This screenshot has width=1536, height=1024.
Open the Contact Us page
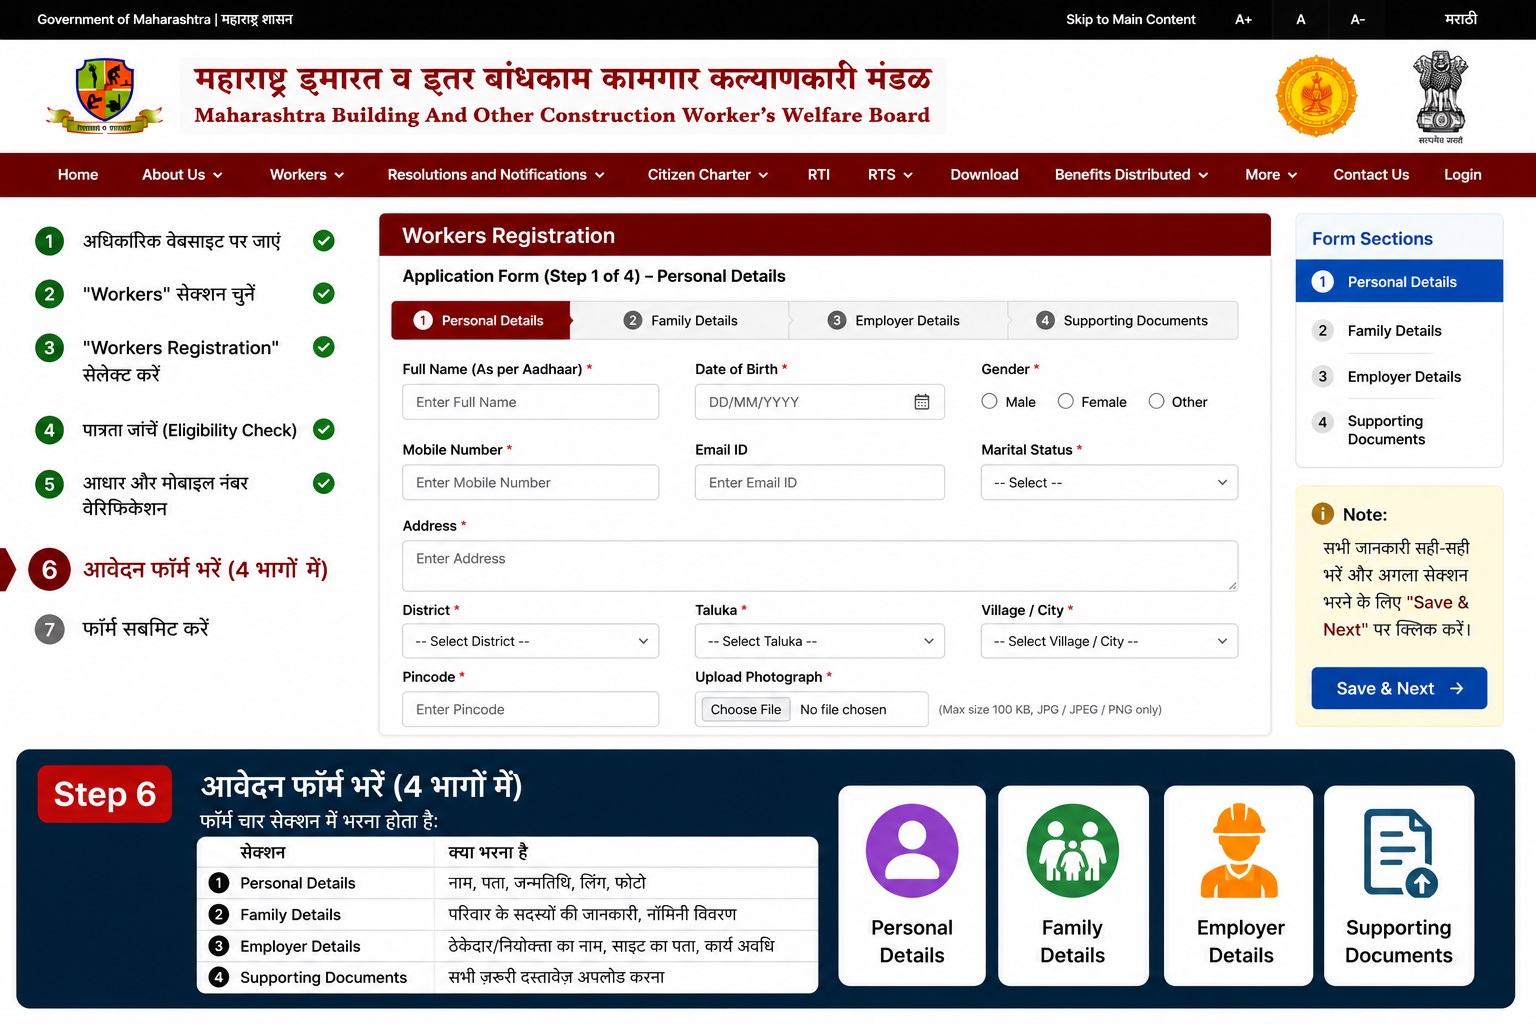(x=1371, y=175)
